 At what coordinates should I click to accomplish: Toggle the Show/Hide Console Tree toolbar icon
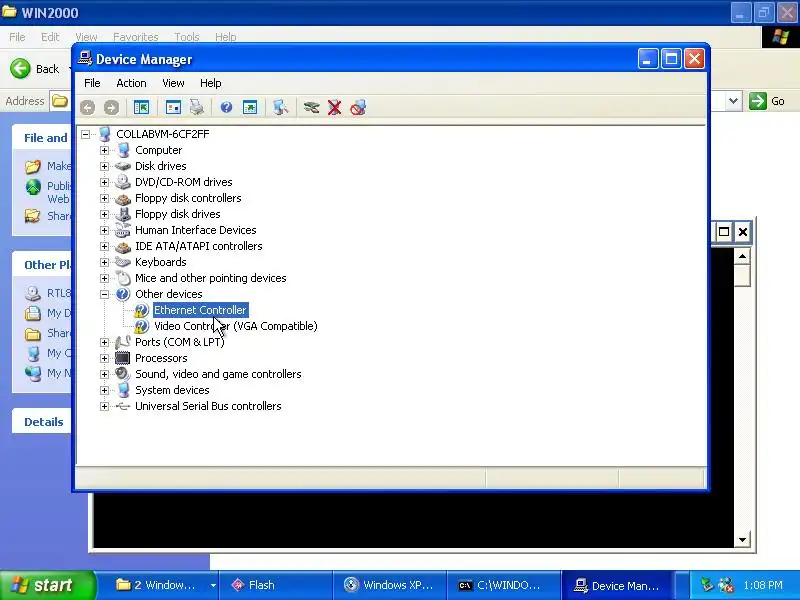tap(141, 108)
